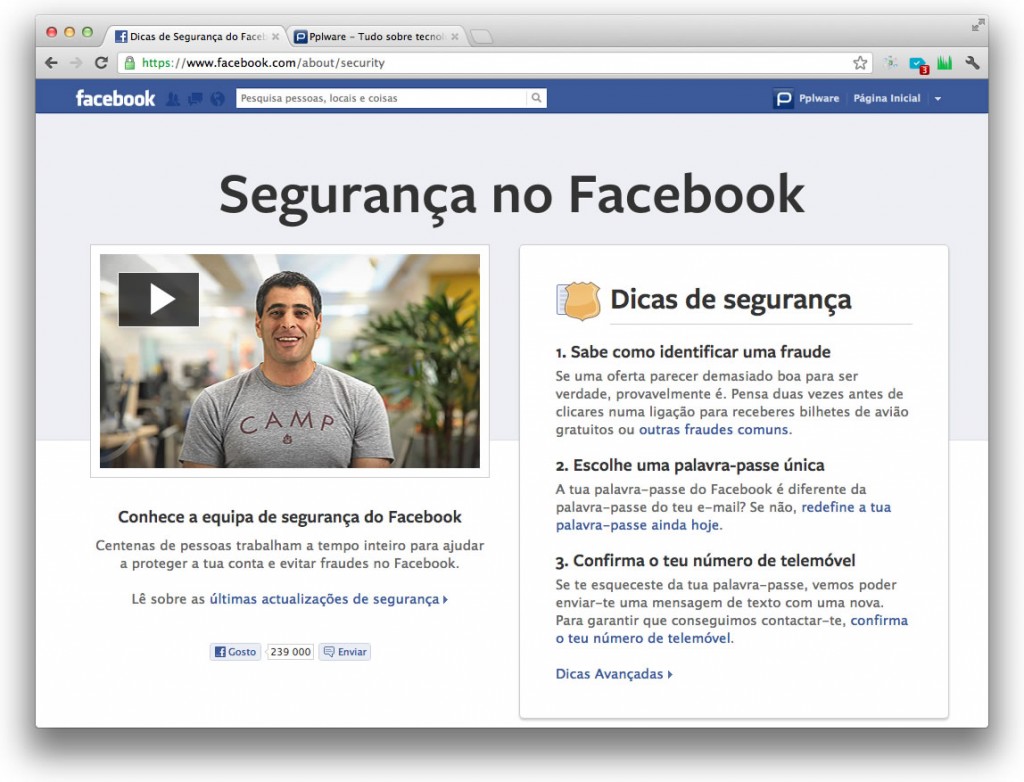The image size is (1024, 782).
Task: Click the green SSL padlock icon
Action: point(129,63)
